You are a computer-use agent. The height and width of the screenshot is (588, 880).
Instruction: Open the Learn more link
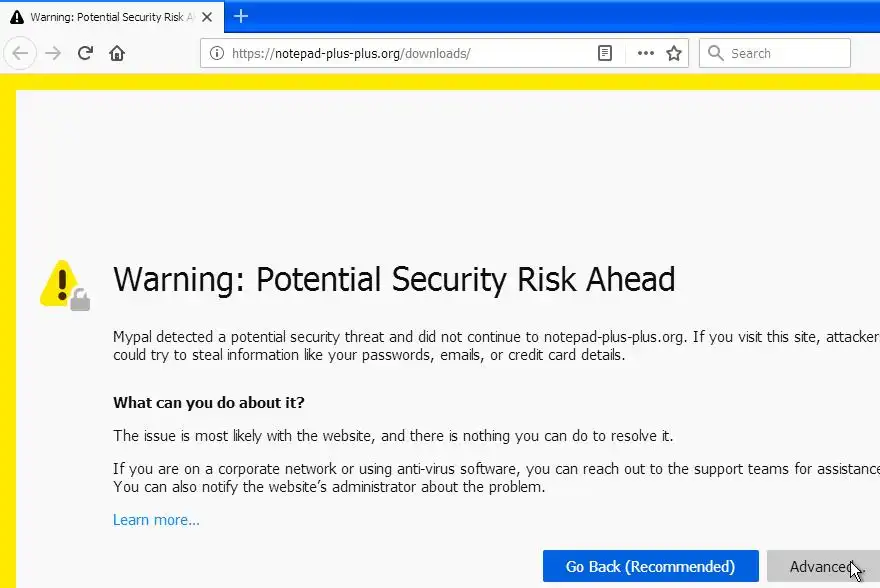(x=156, y=520)
